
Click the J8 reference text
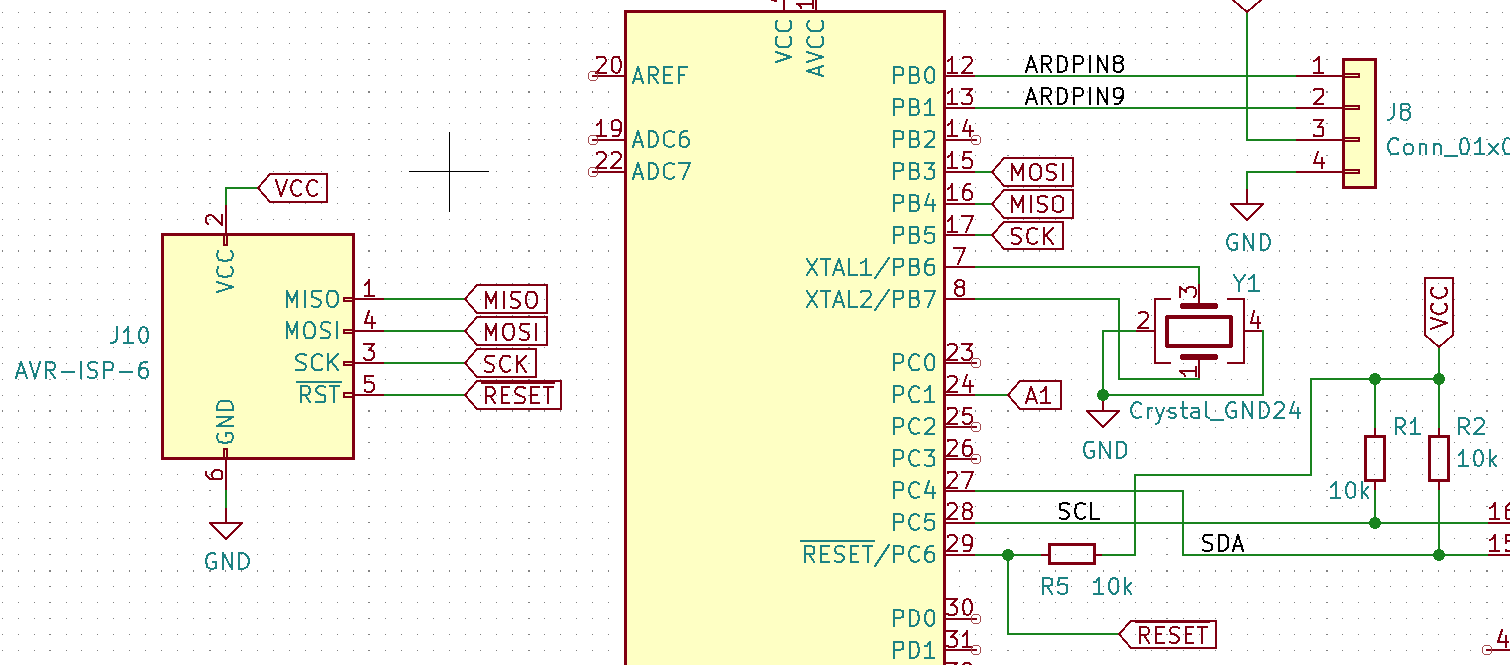(1399, 113)
